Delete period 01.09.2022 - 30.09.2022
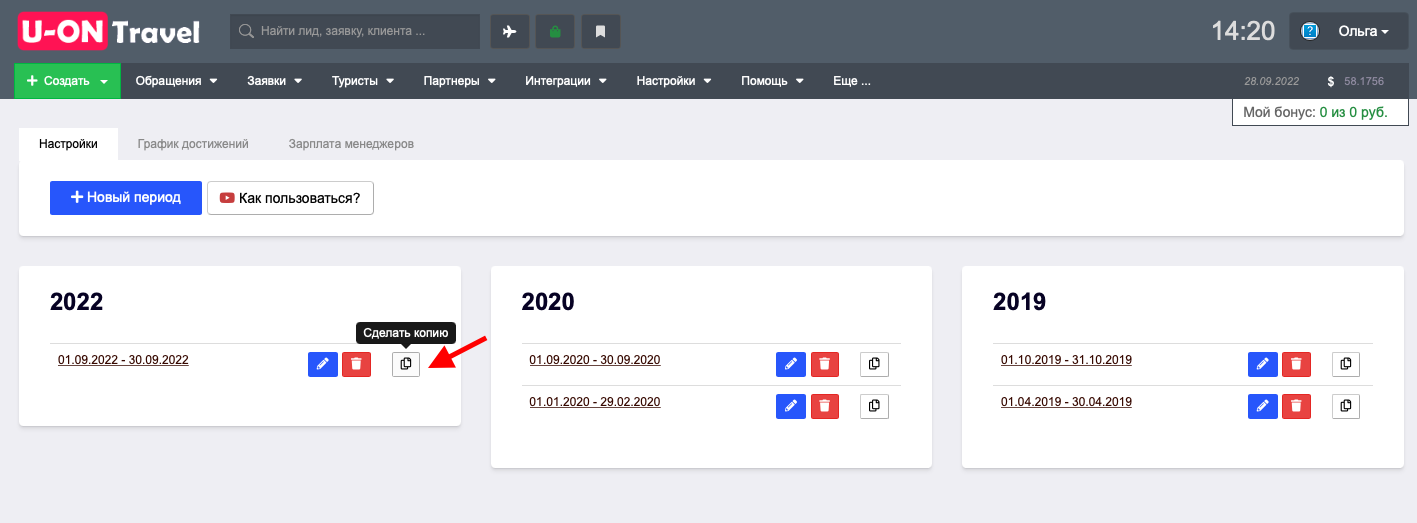1417x523 pixels. [x=356, y=364]
